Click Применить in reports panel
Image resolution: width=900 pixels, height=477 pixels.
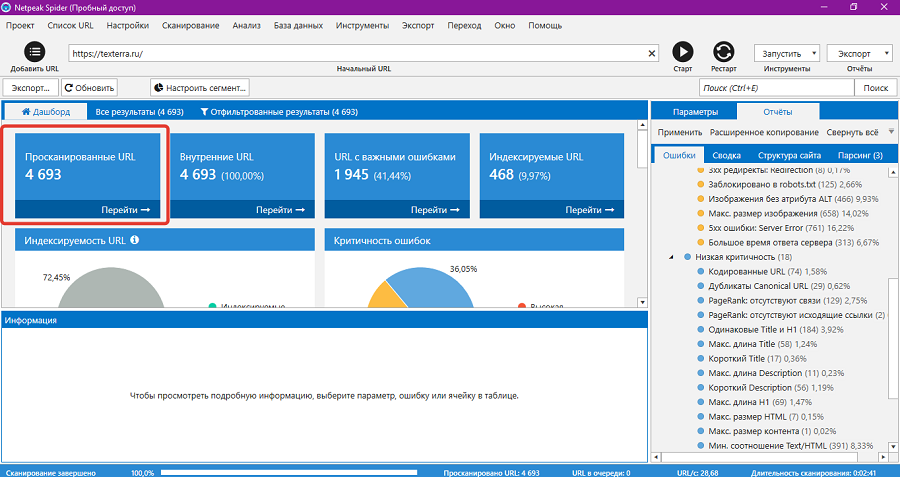click(680, 132)
